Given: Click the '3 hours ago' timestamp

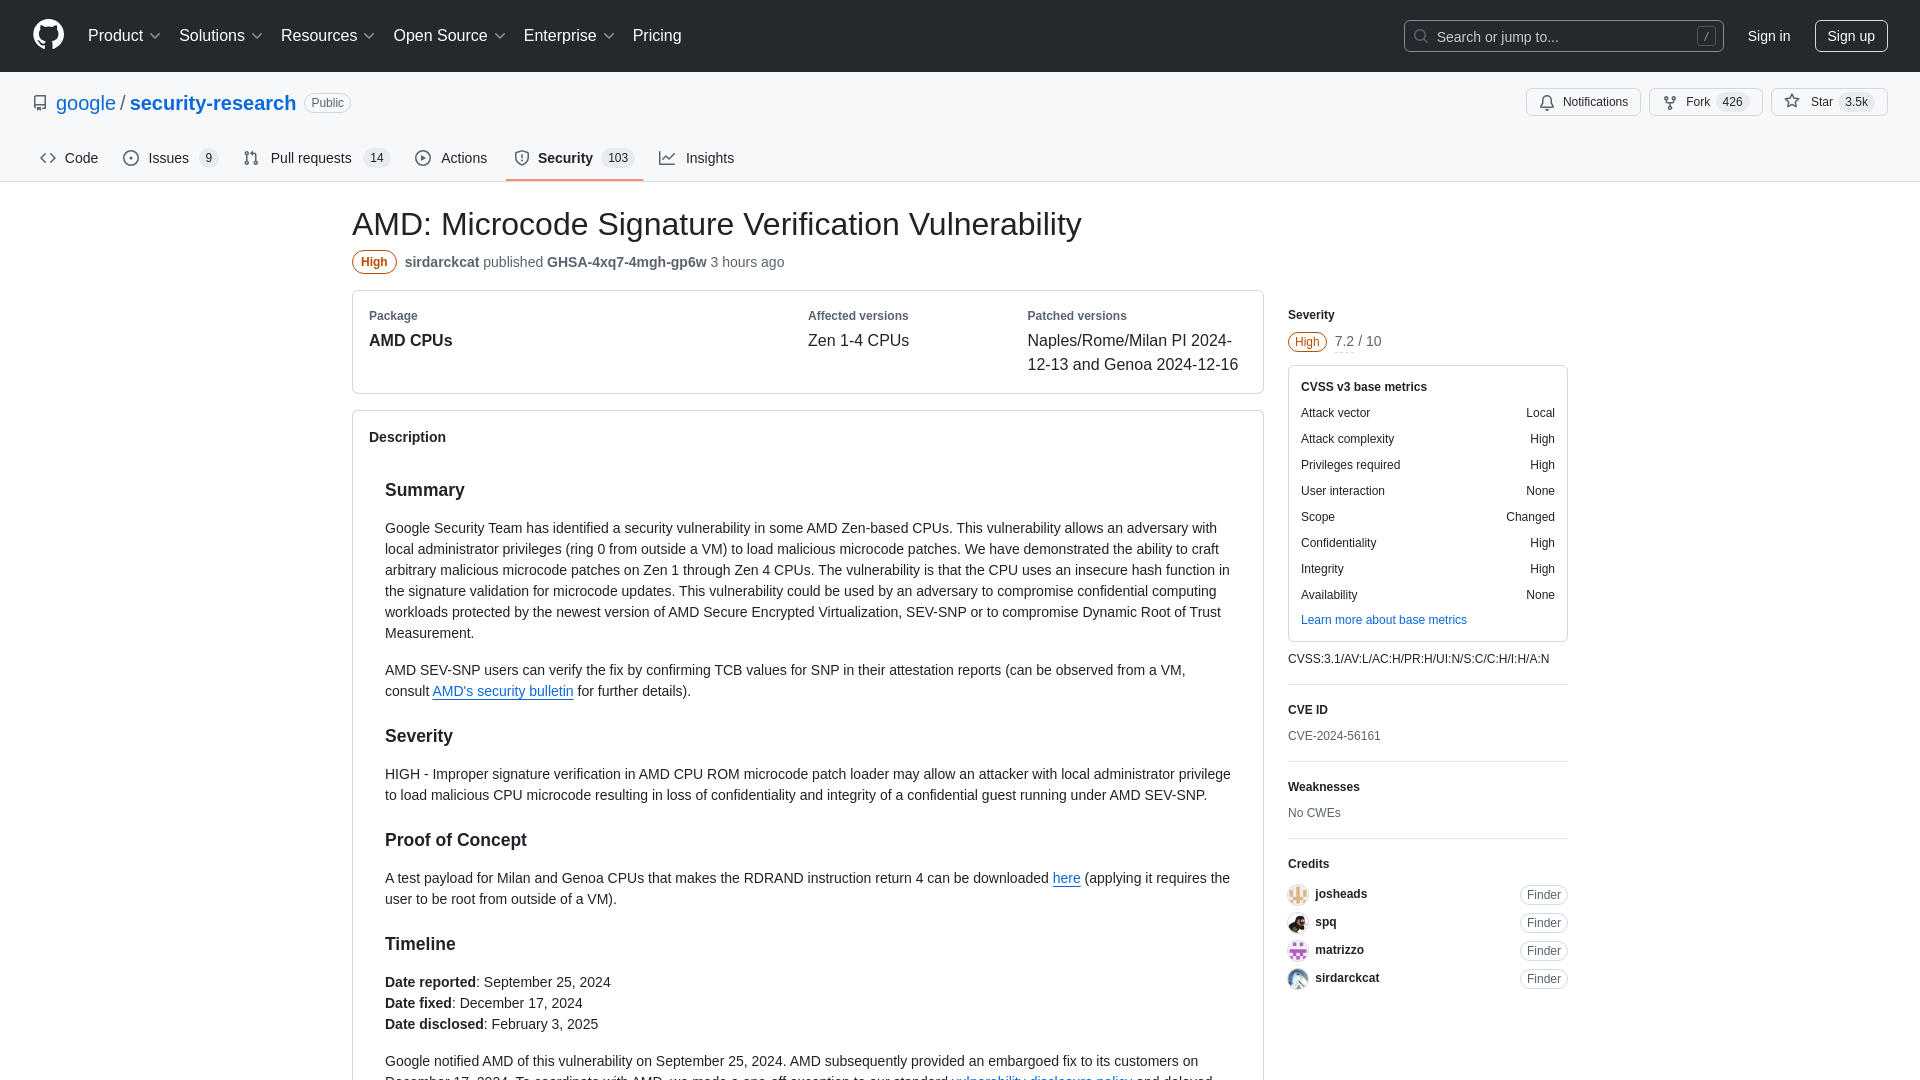Looking at the screenshot, I should [x=747, y=262].
